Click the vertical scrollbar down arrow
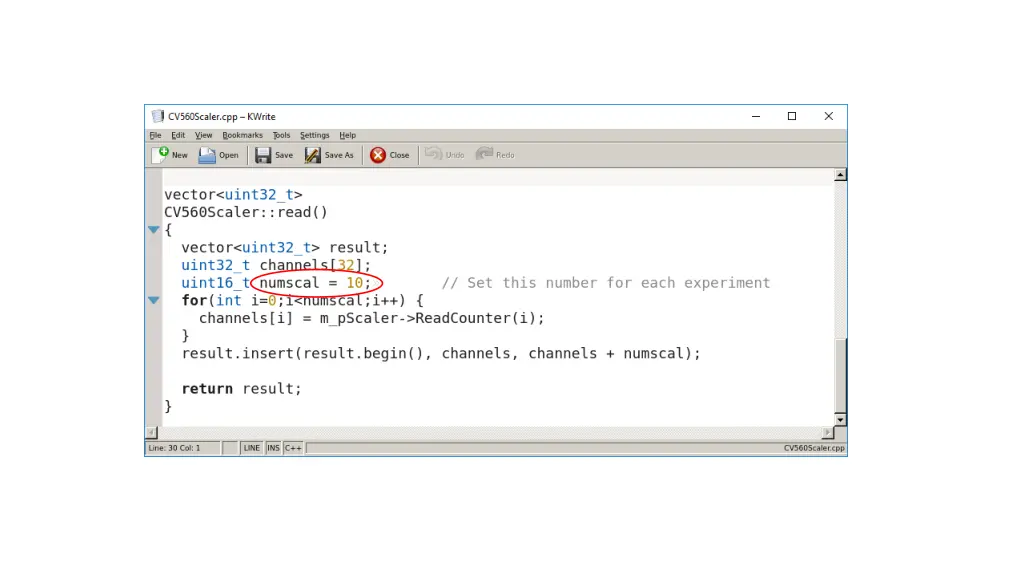1024x576 pixels. coord(840,419)
